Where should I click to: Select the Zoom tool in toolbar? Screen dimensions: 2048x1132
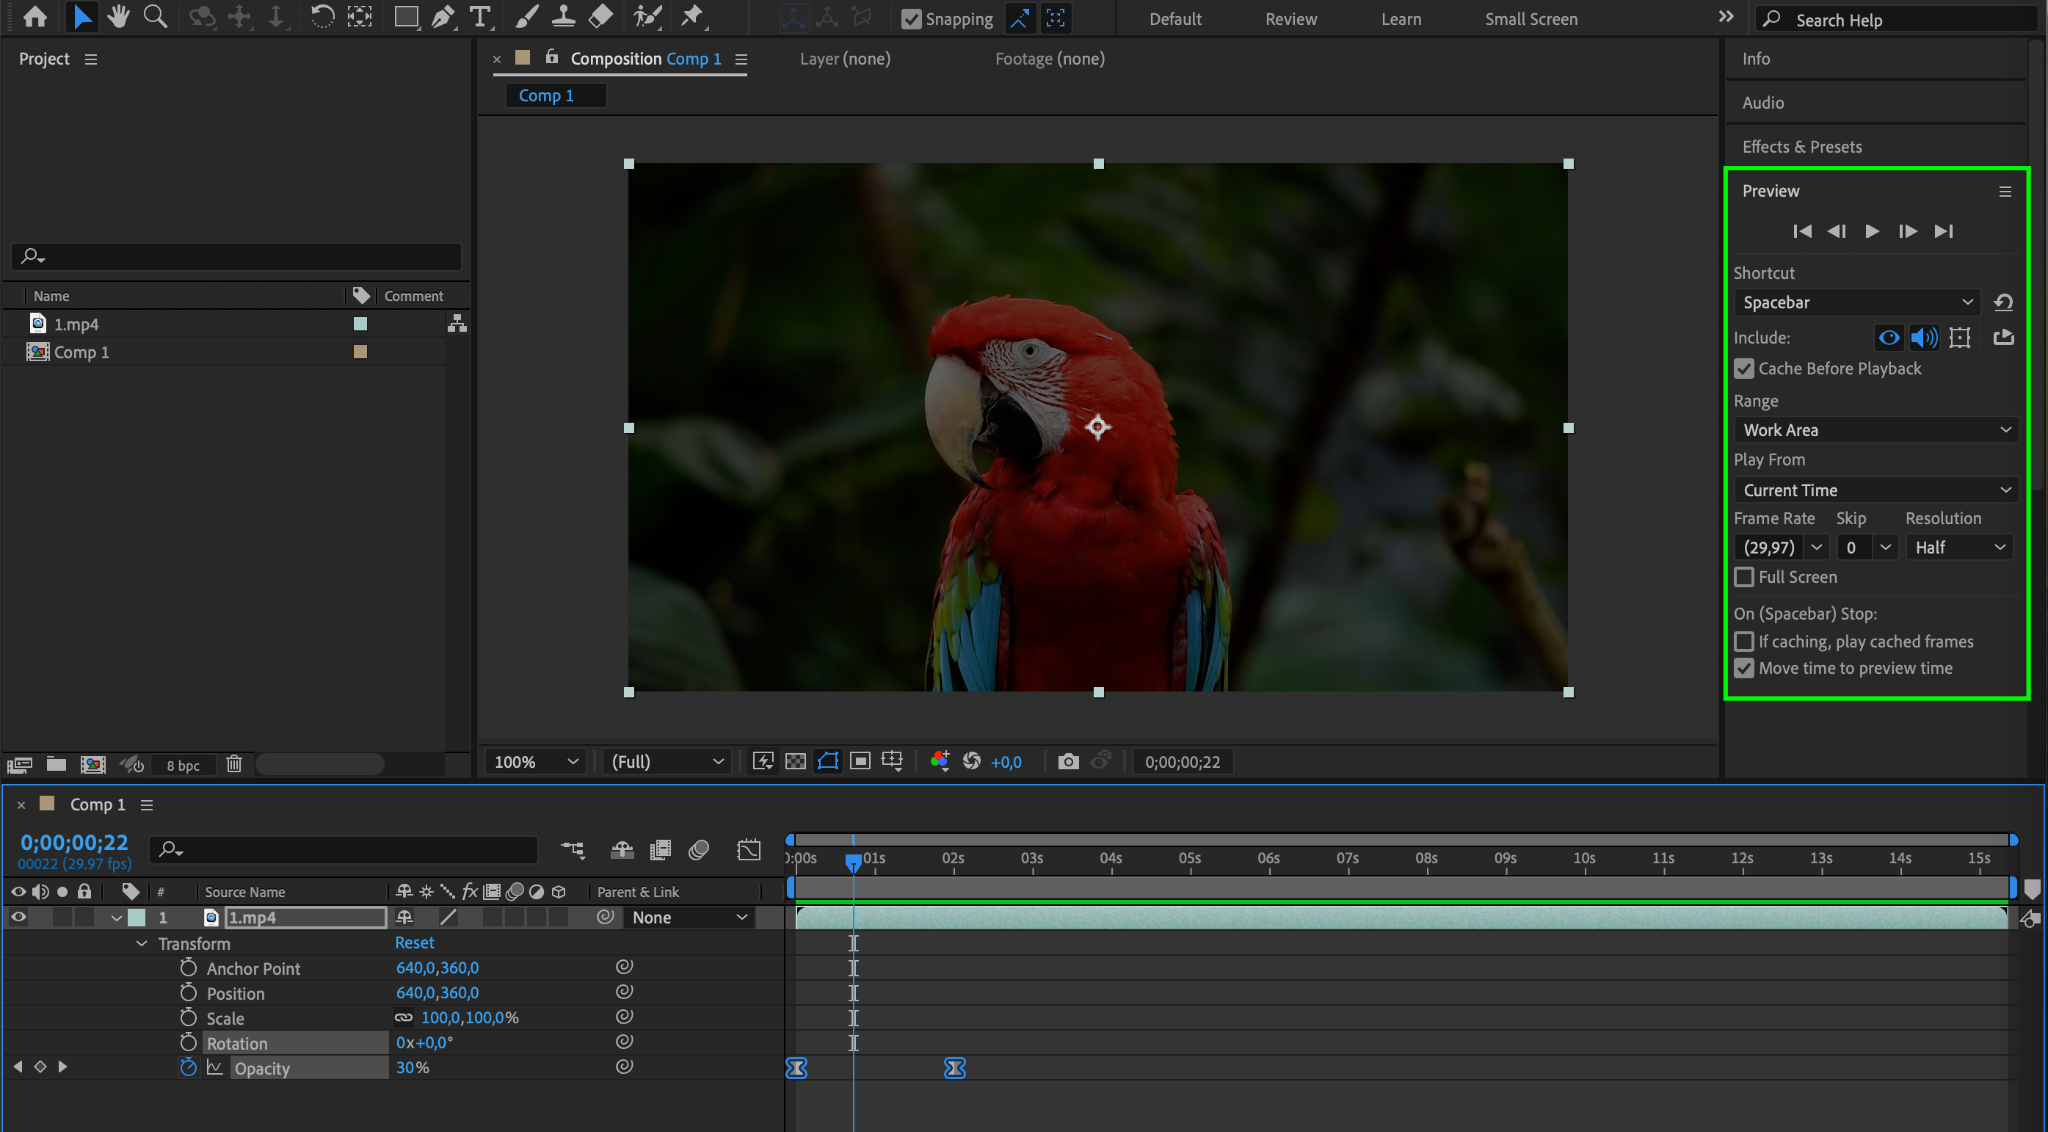(x=155, y=17)
